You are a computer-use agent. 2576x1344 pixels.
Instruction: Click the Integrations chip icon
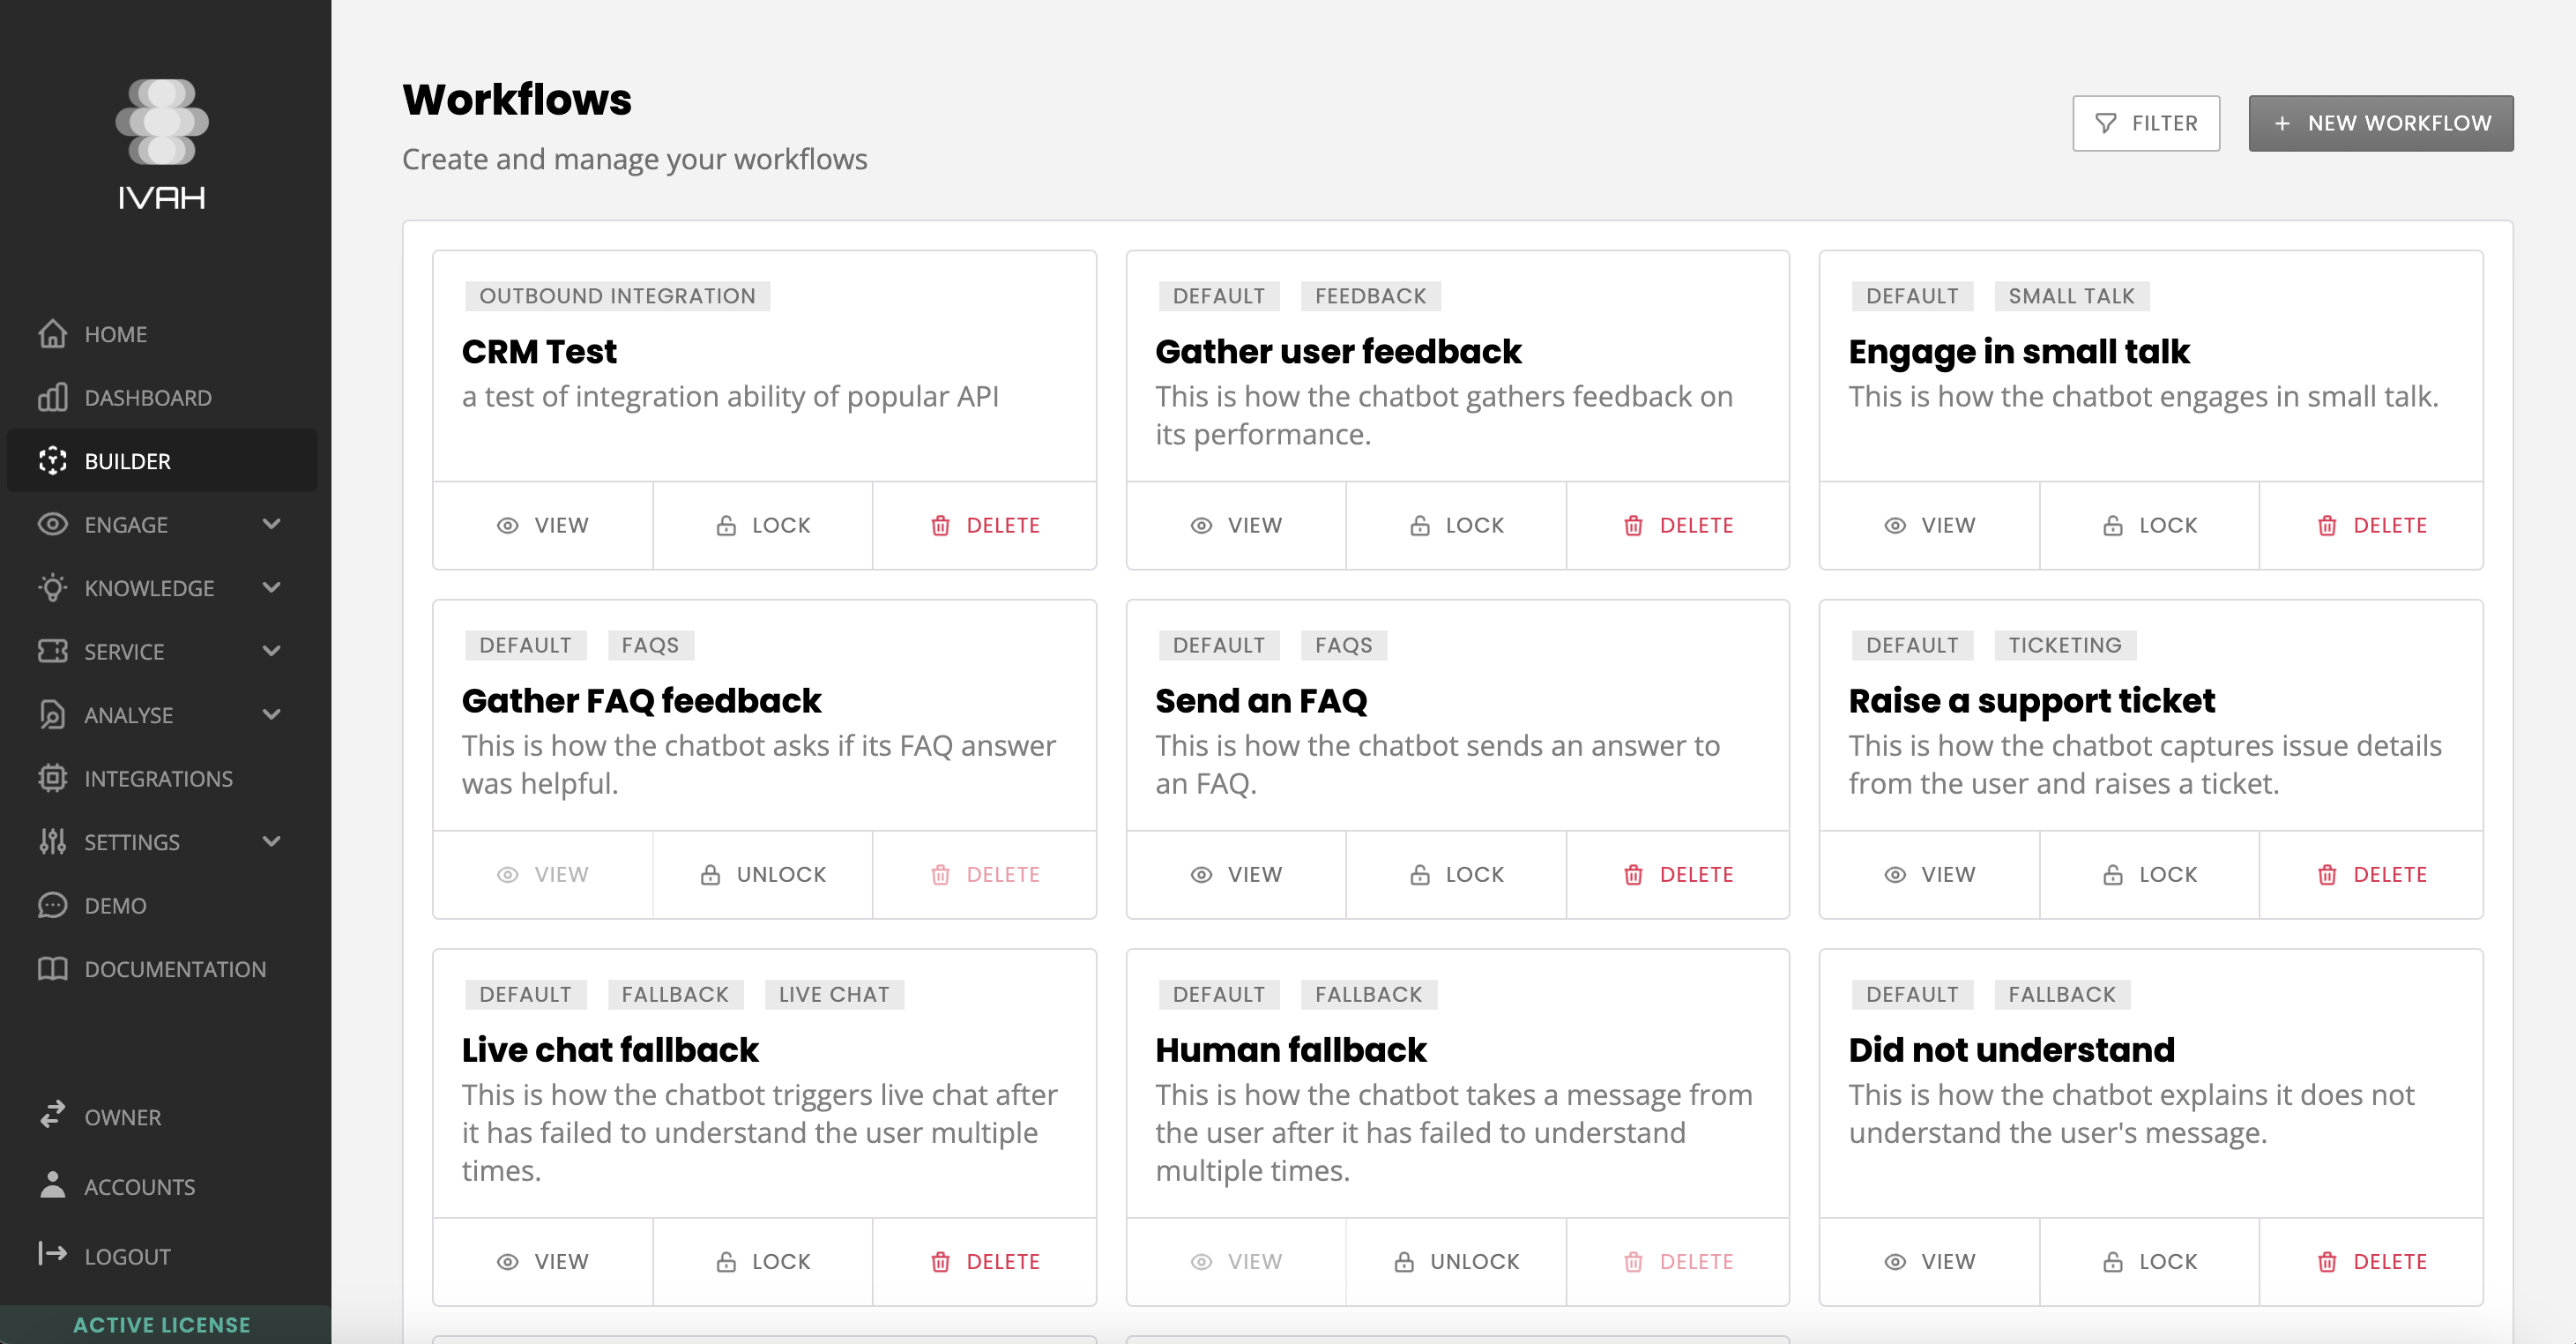52,778
